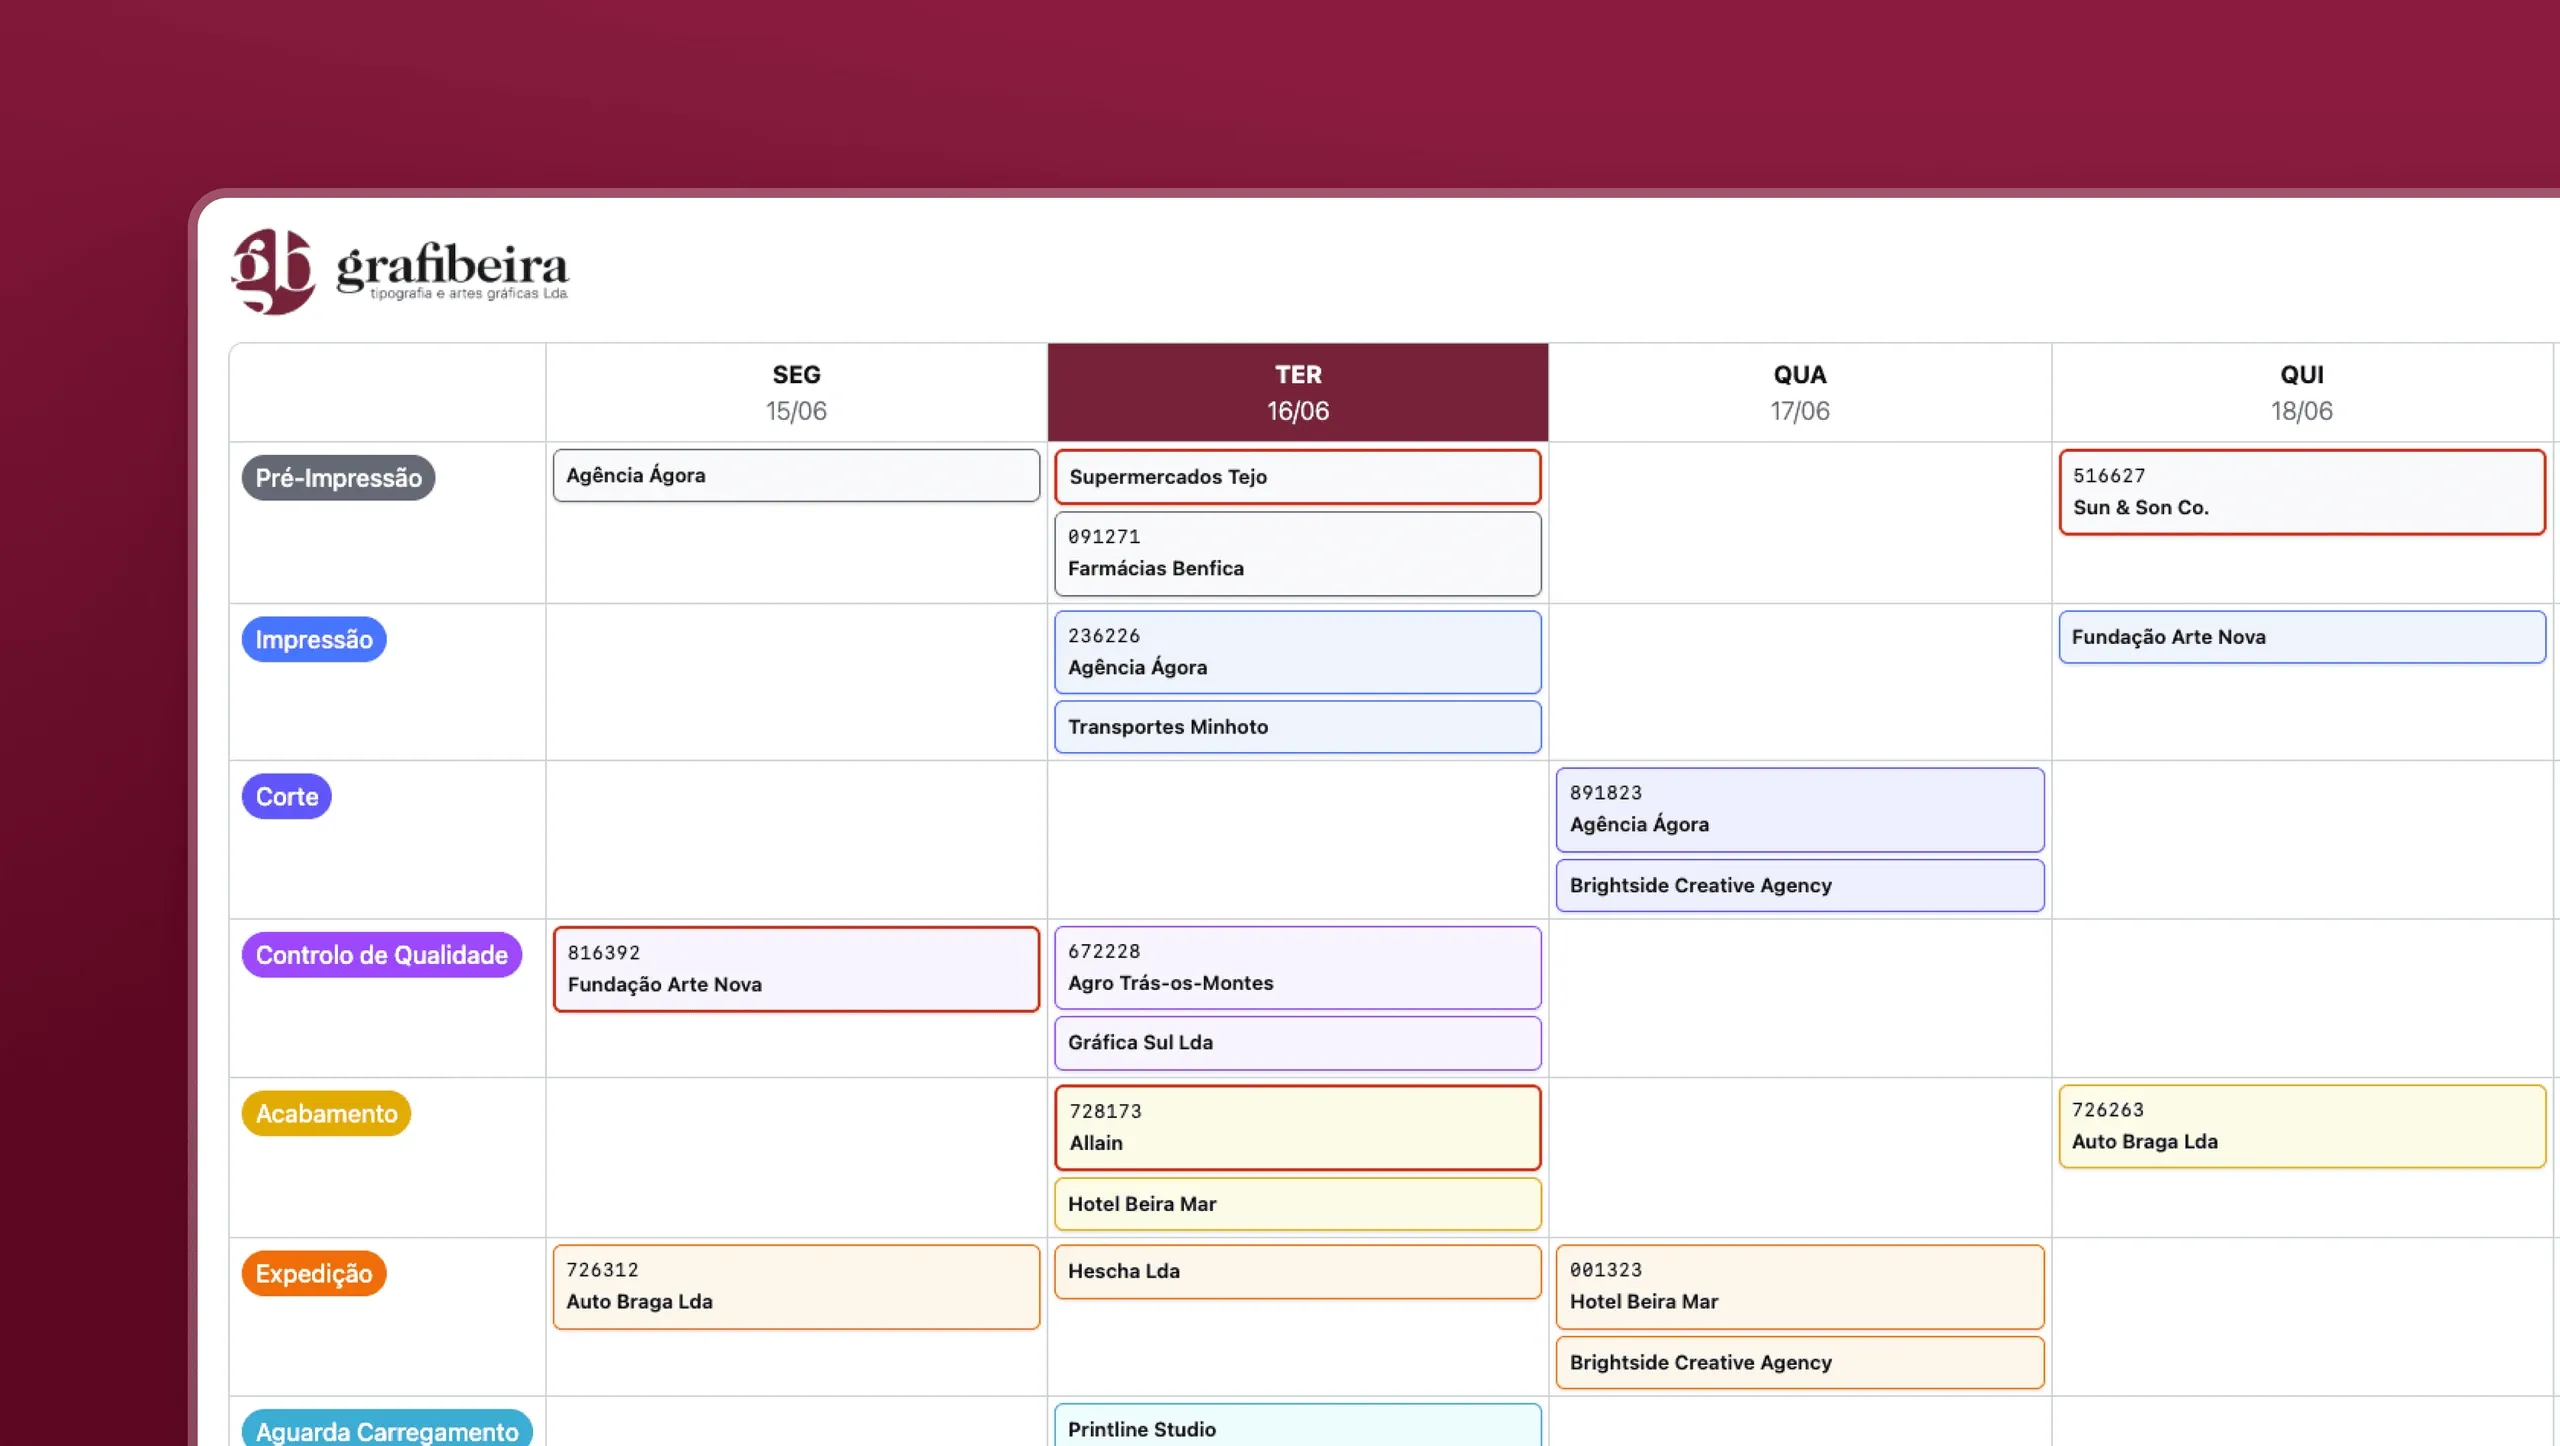Open the 728173 Allain card

tap(1298, 1127)
